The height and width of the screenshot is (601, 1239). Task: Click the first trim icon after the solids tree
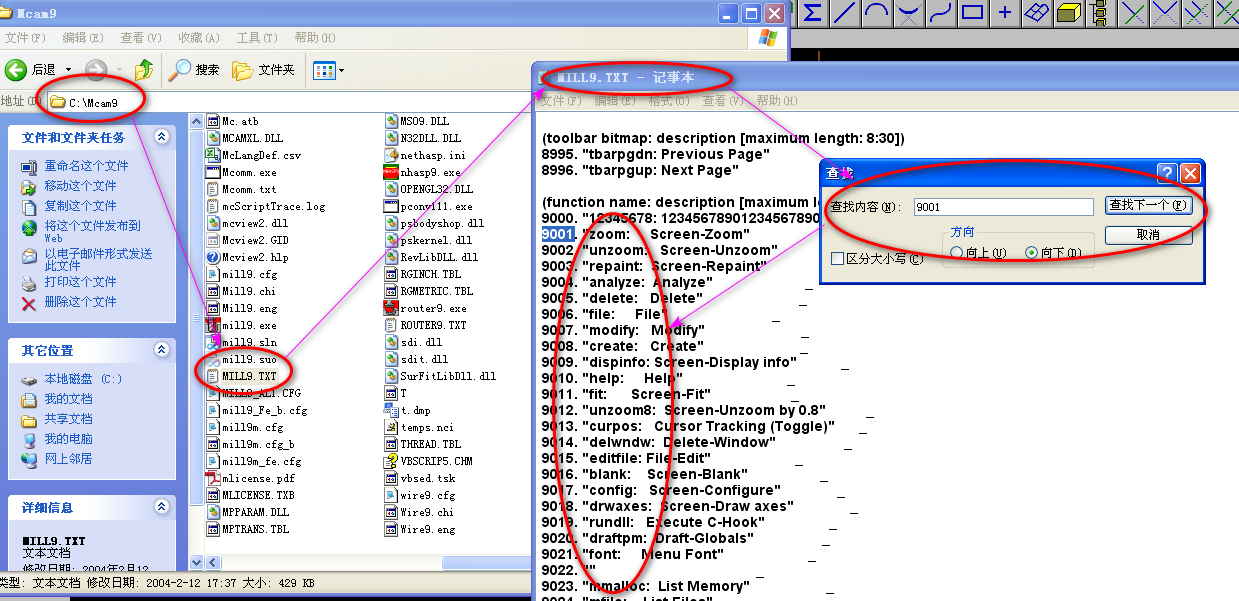point(1133,13)
